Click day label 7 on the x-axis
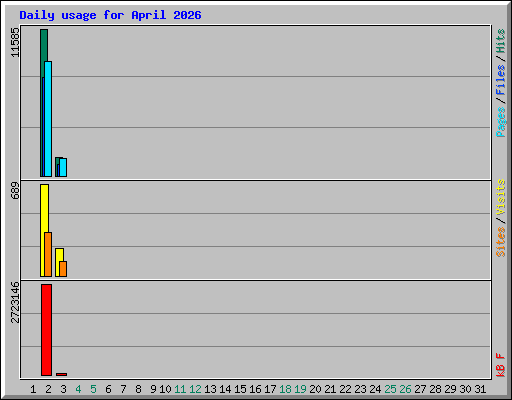Viewport: 512px width, 400px height. [x=123, y=389]
